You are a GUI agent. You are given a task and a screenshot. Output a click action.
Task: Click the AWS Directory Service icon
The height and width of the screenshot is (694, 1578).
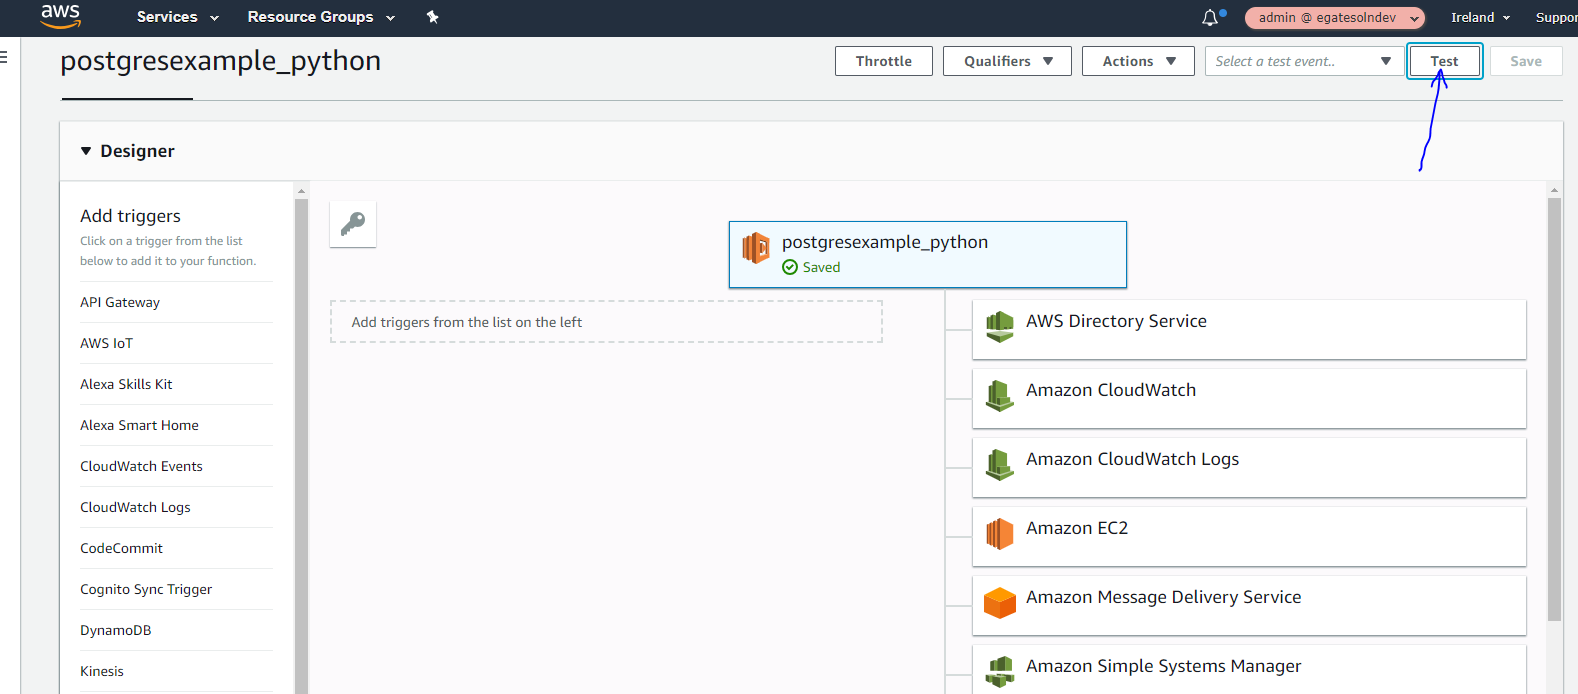(999, 326)
